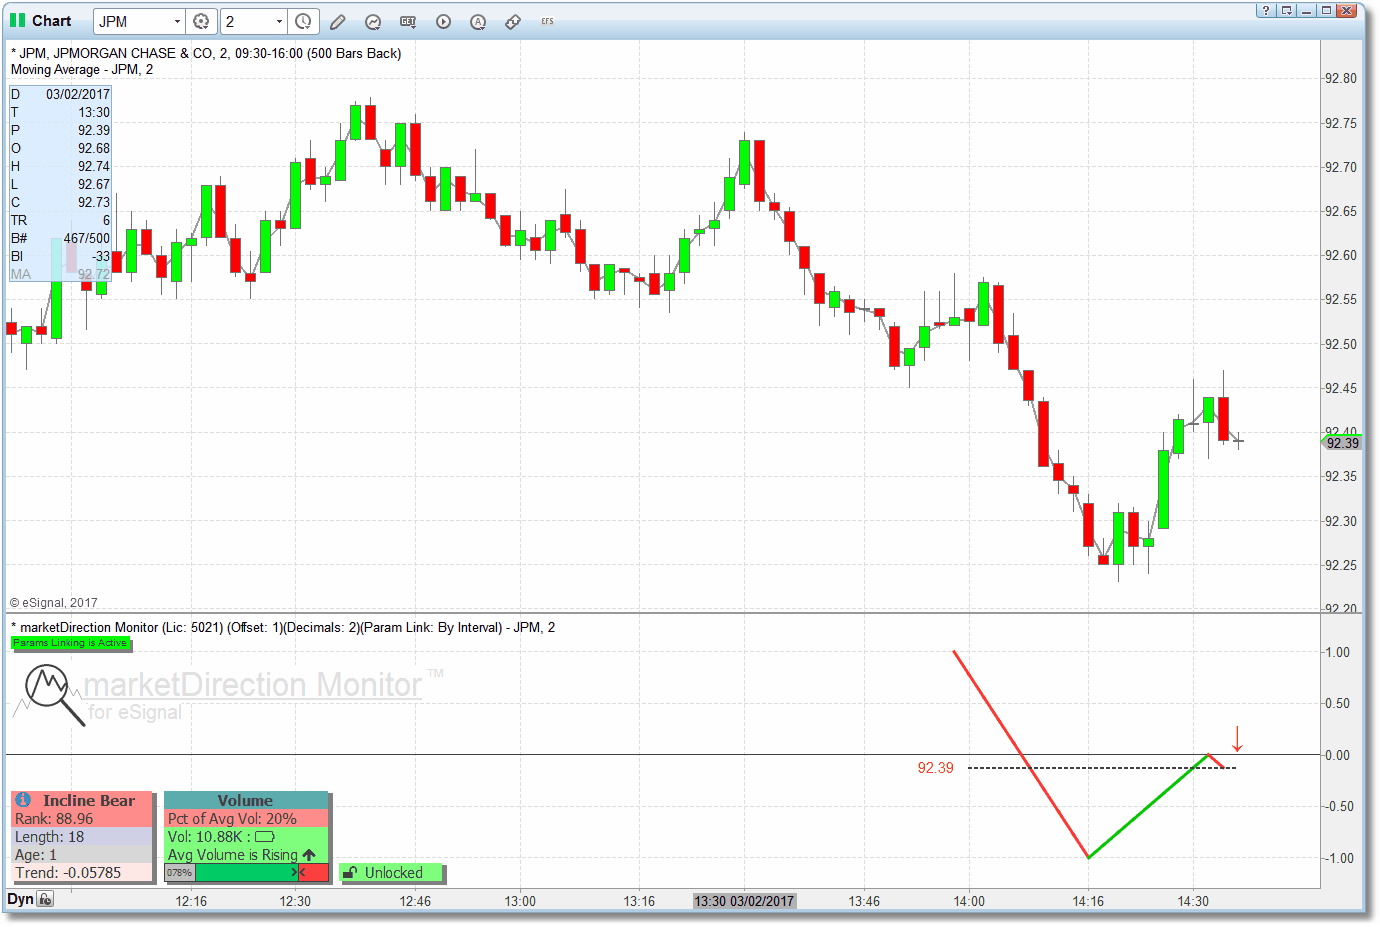Click the Length: 18 row

pos(82,837)
